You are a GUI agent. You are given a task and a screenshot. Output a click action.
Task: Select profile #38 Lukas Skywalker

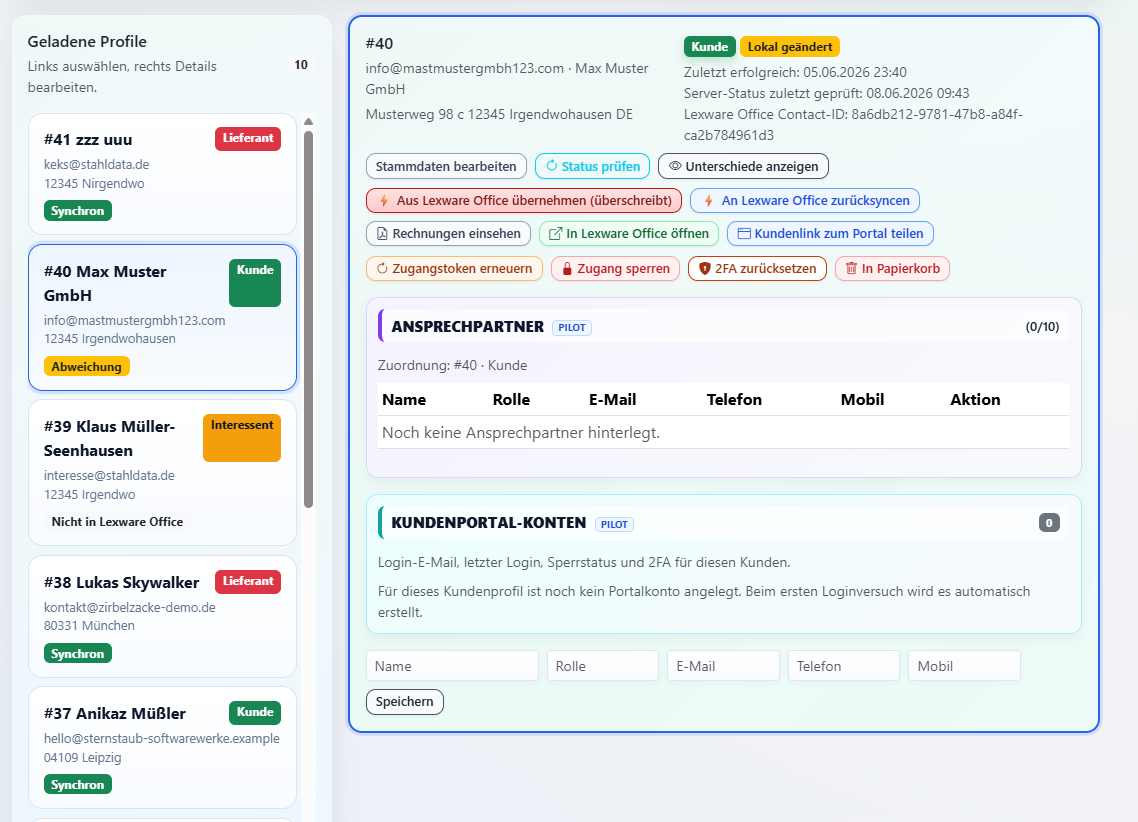(163, 617)
